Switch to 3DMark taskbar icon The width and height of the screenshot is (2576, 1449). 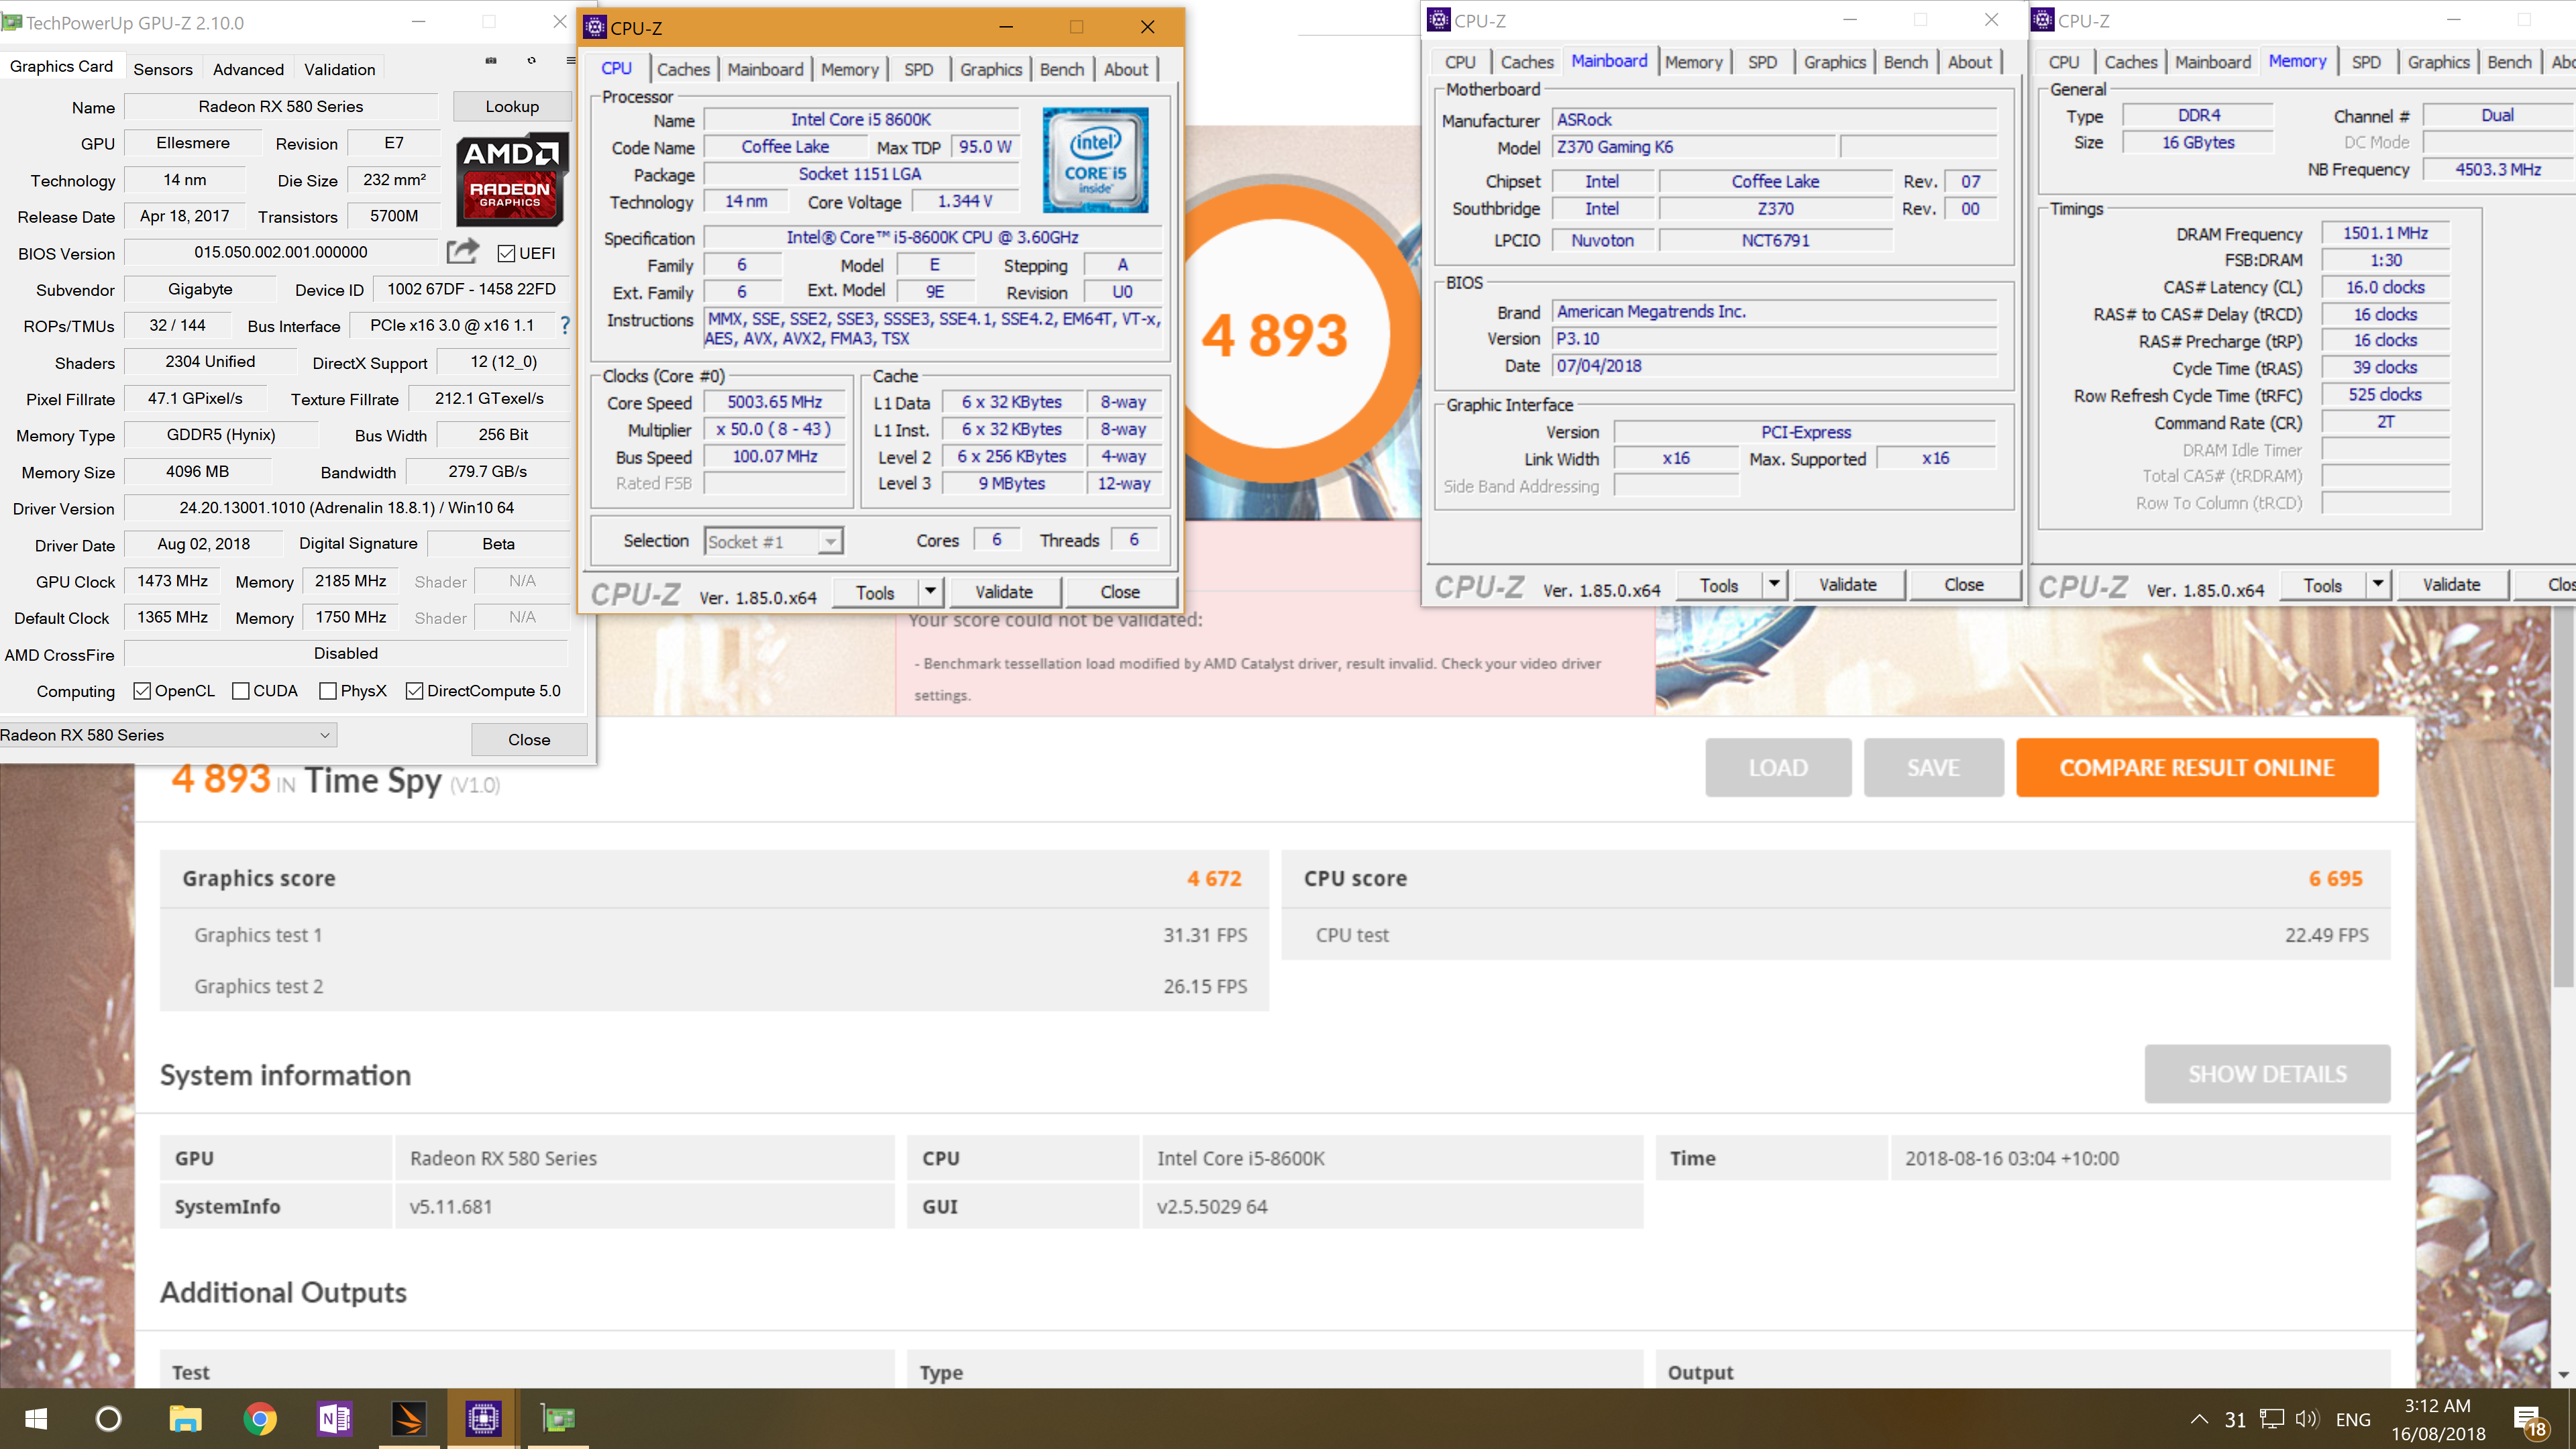pos(408,1418)
